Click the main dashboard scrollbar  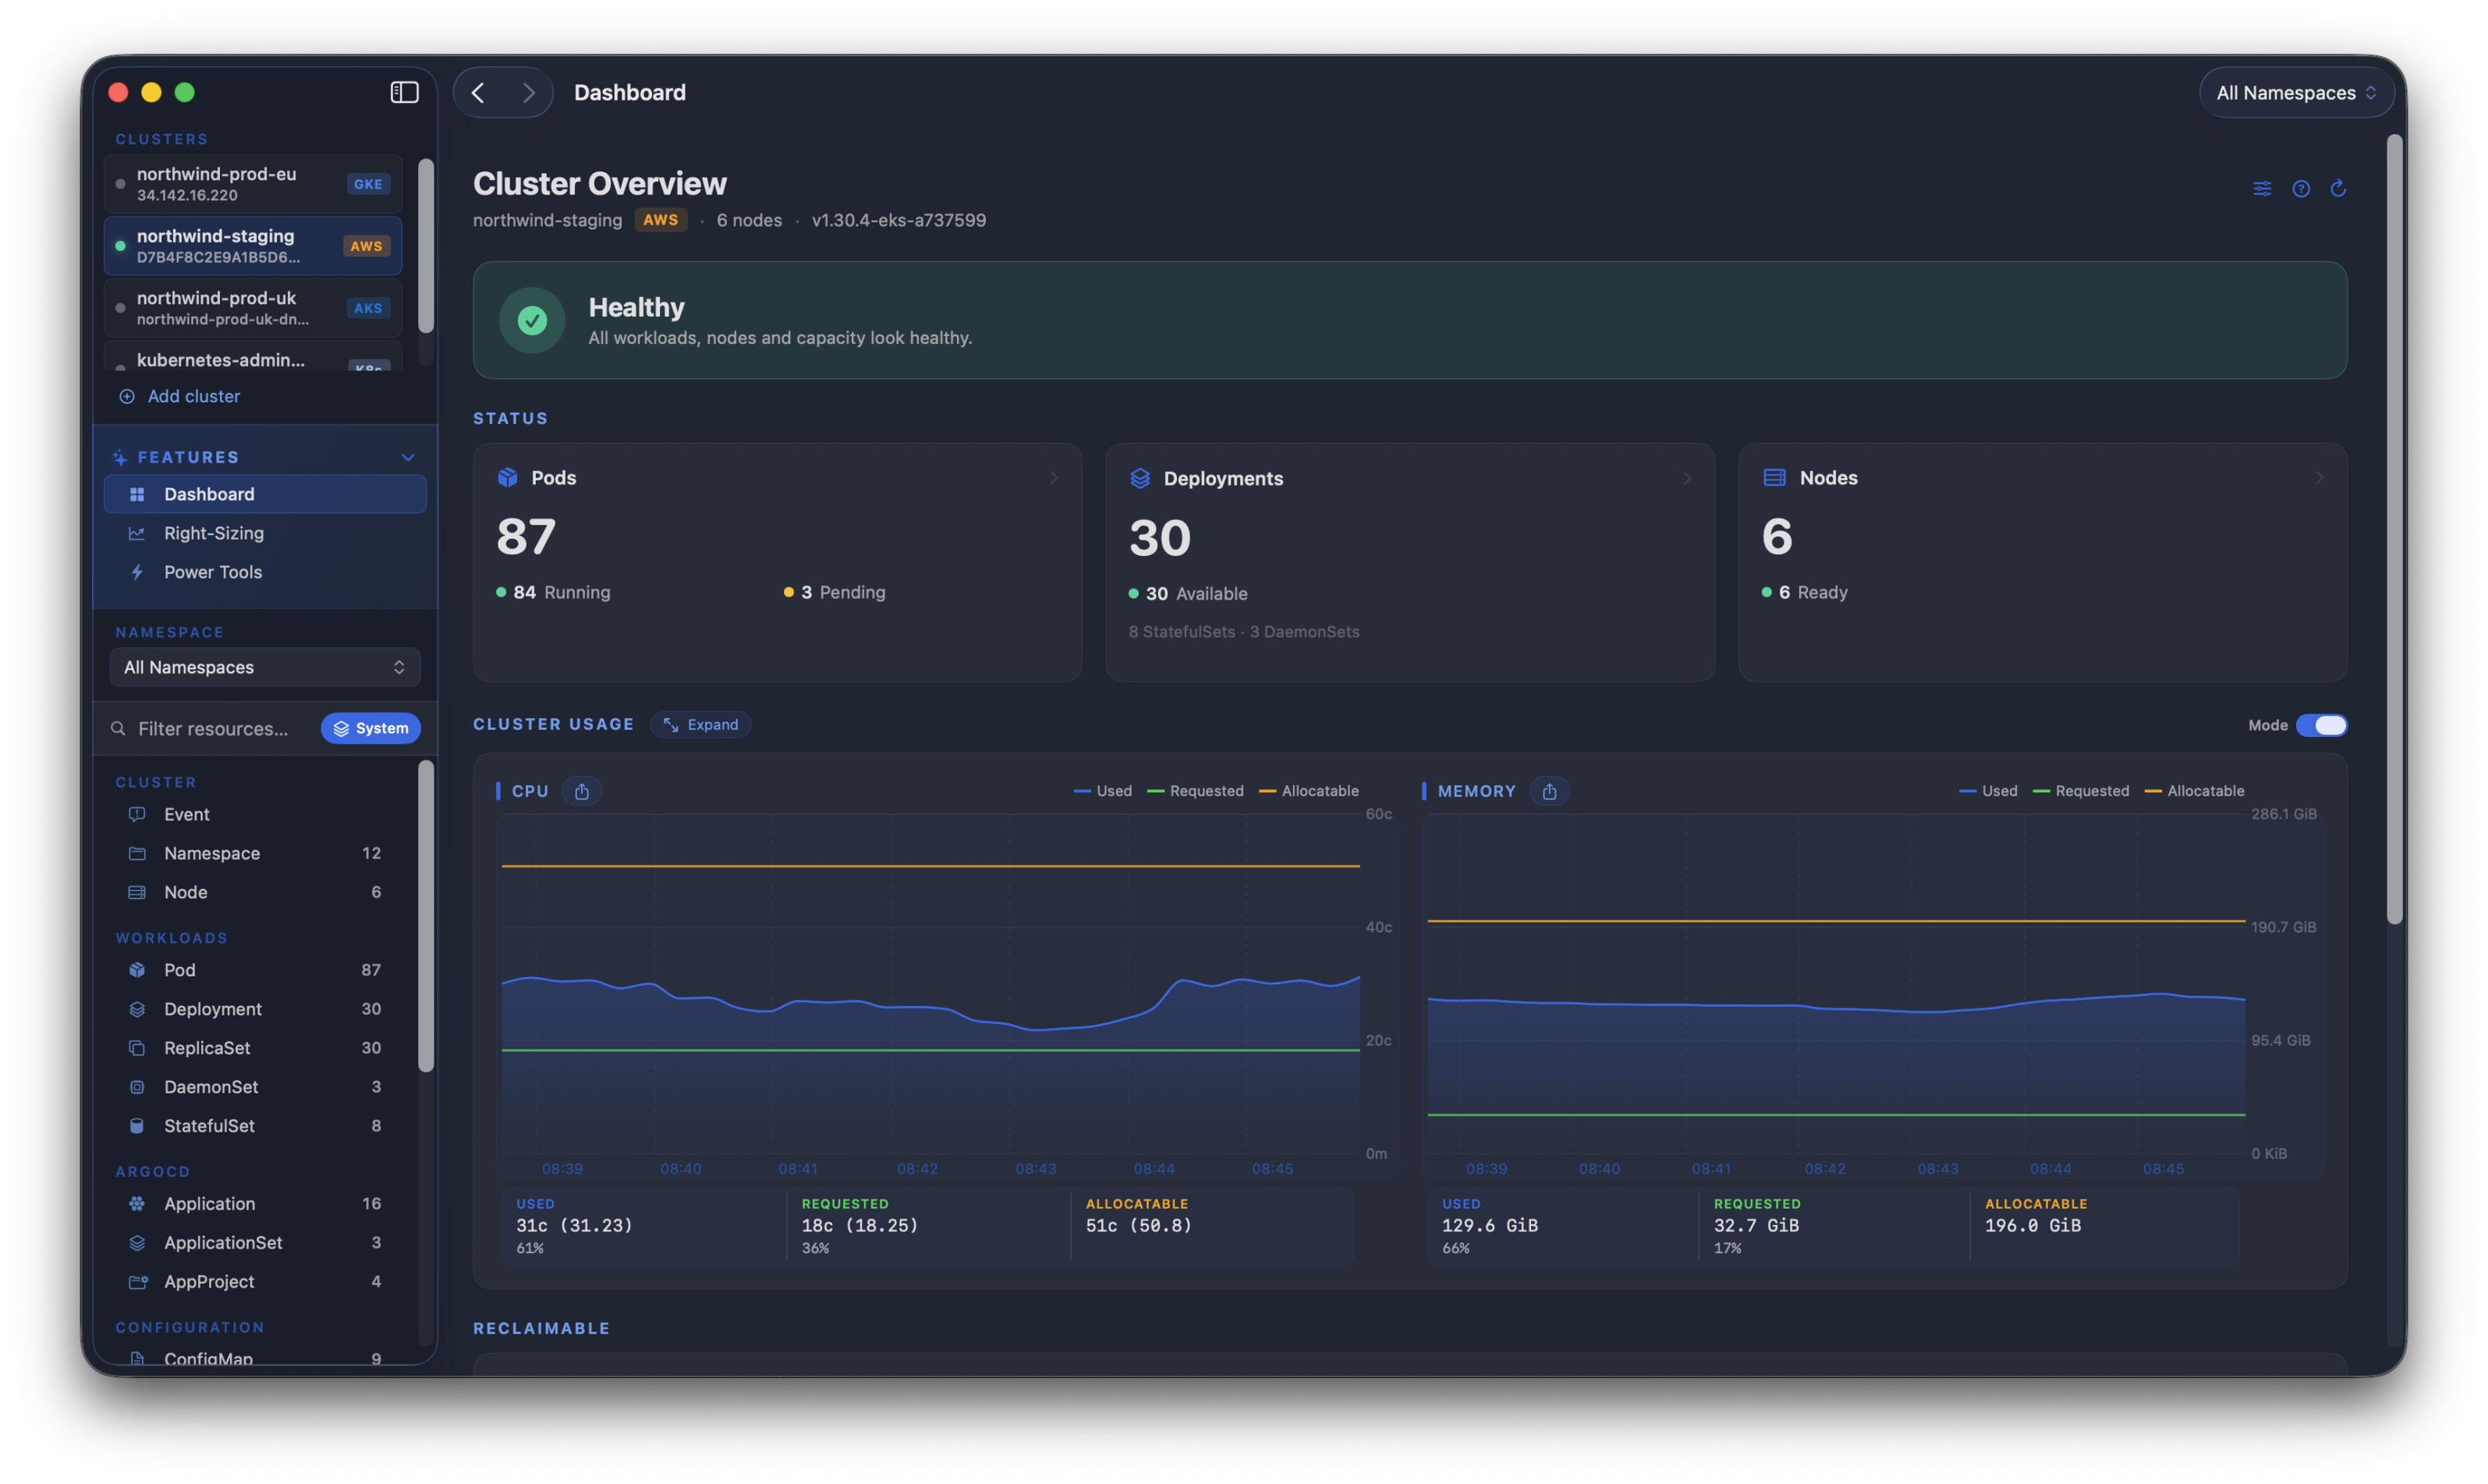[x=2394, y=530]
